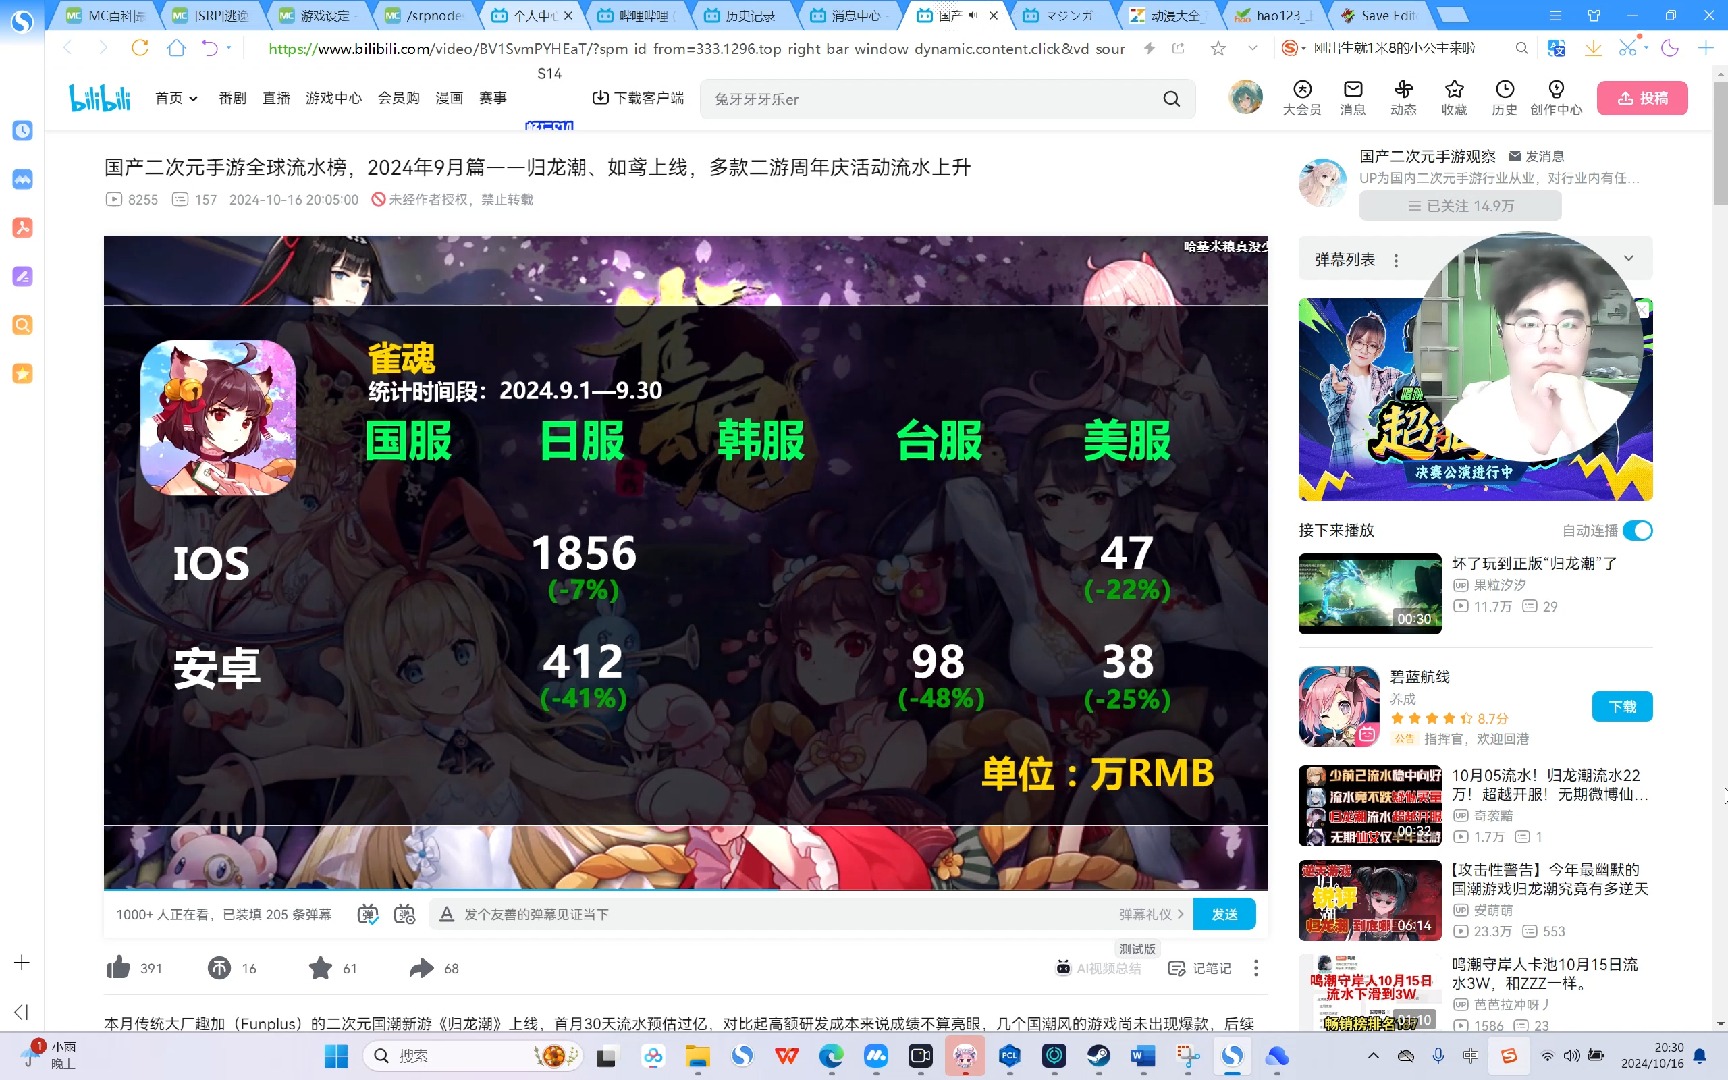
Task: Open the 消息 messages icon
Action: pyautogui.click(x=1353, y=98)
